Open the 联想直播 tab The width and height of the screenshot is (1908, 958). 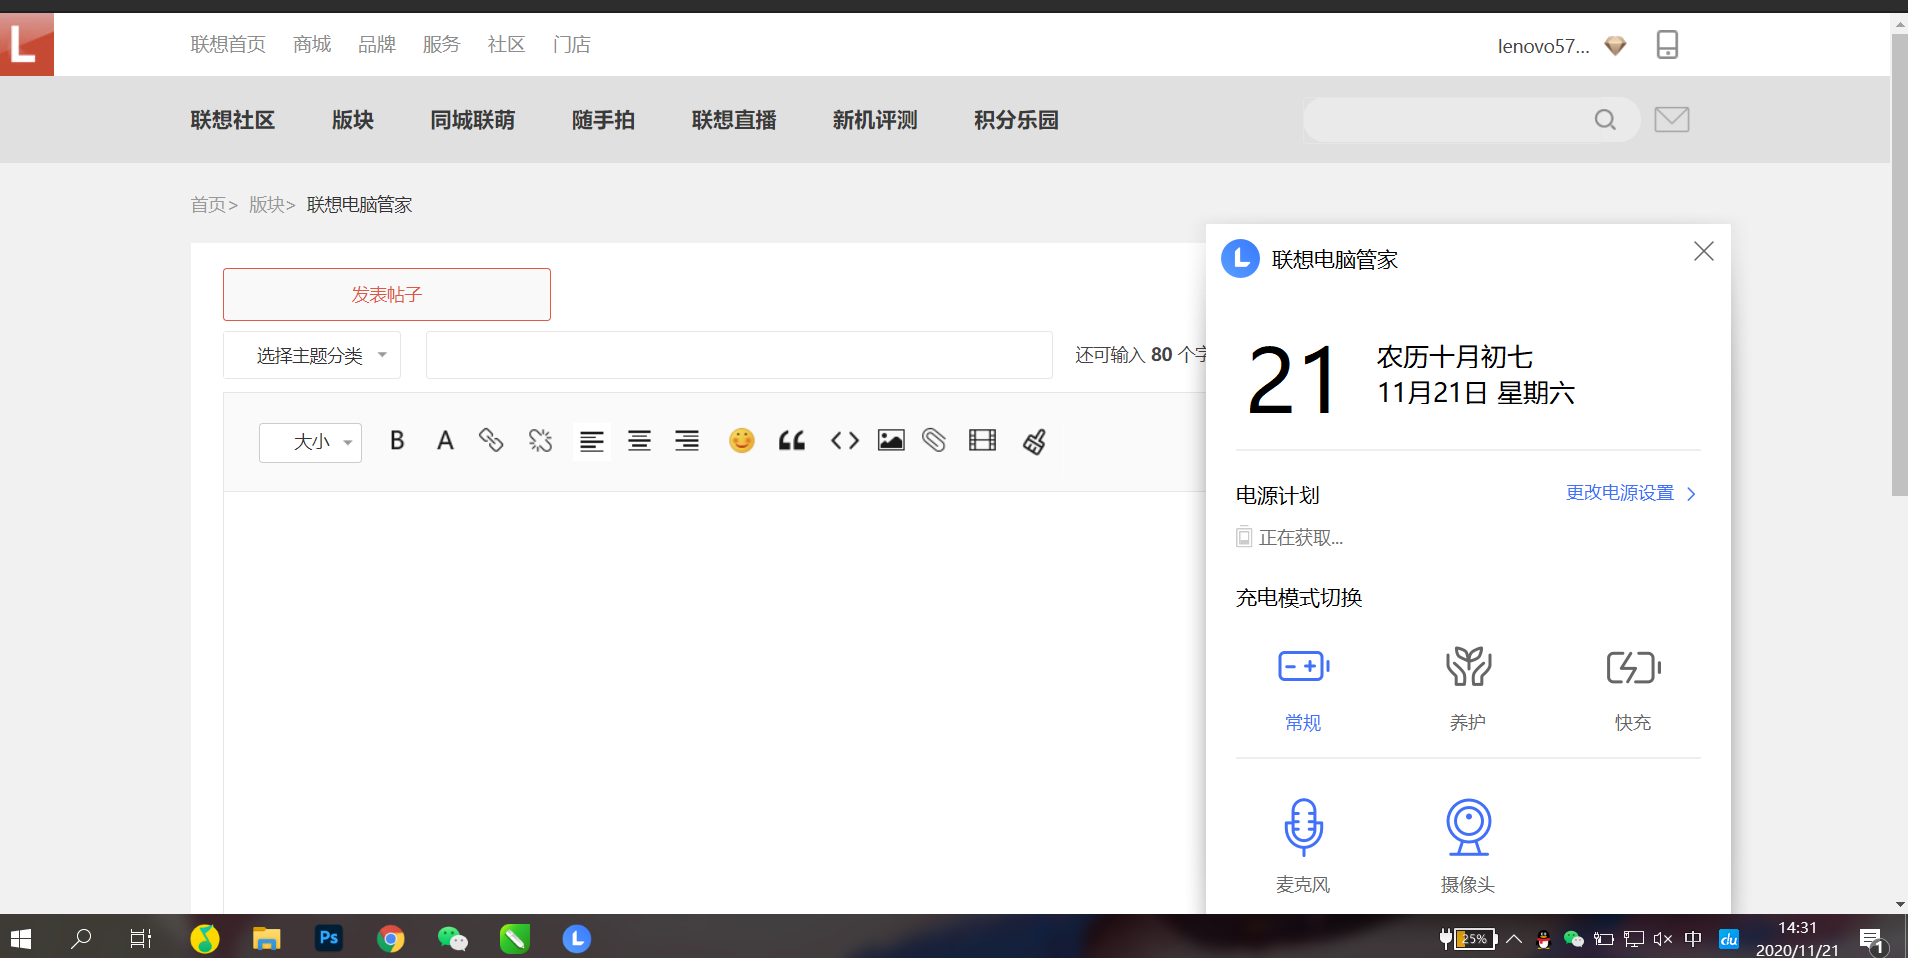click(x=734, y=120)
